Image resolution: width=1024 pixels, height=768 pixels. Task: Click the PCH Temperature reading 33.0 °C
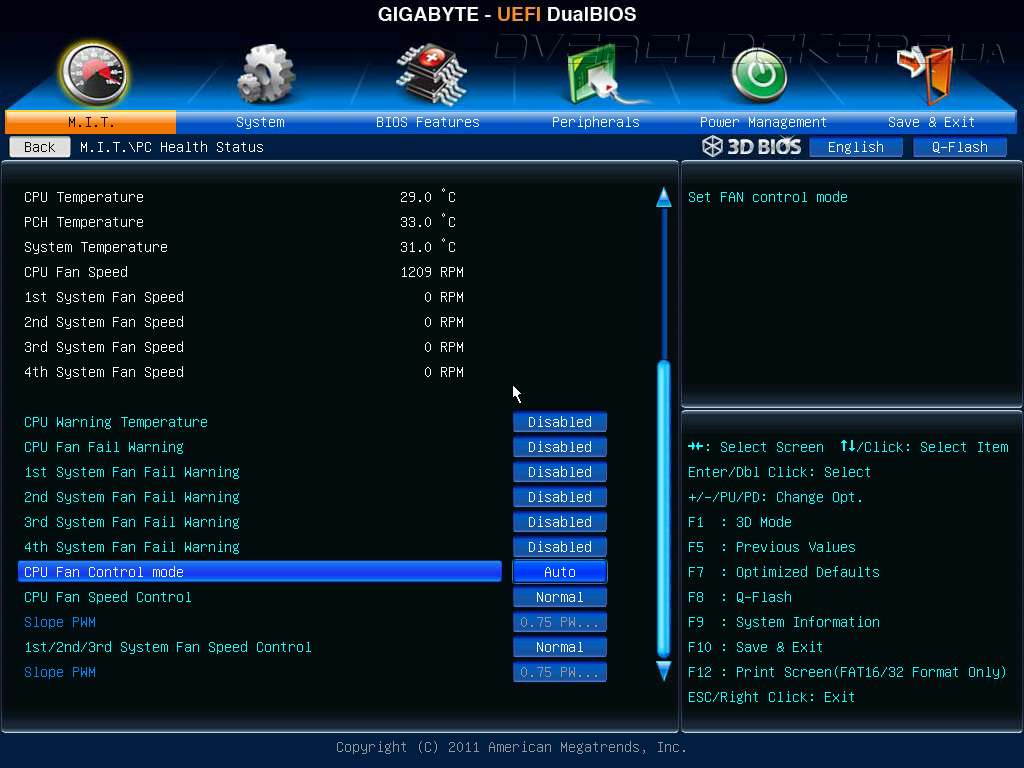tap(428, 222)
